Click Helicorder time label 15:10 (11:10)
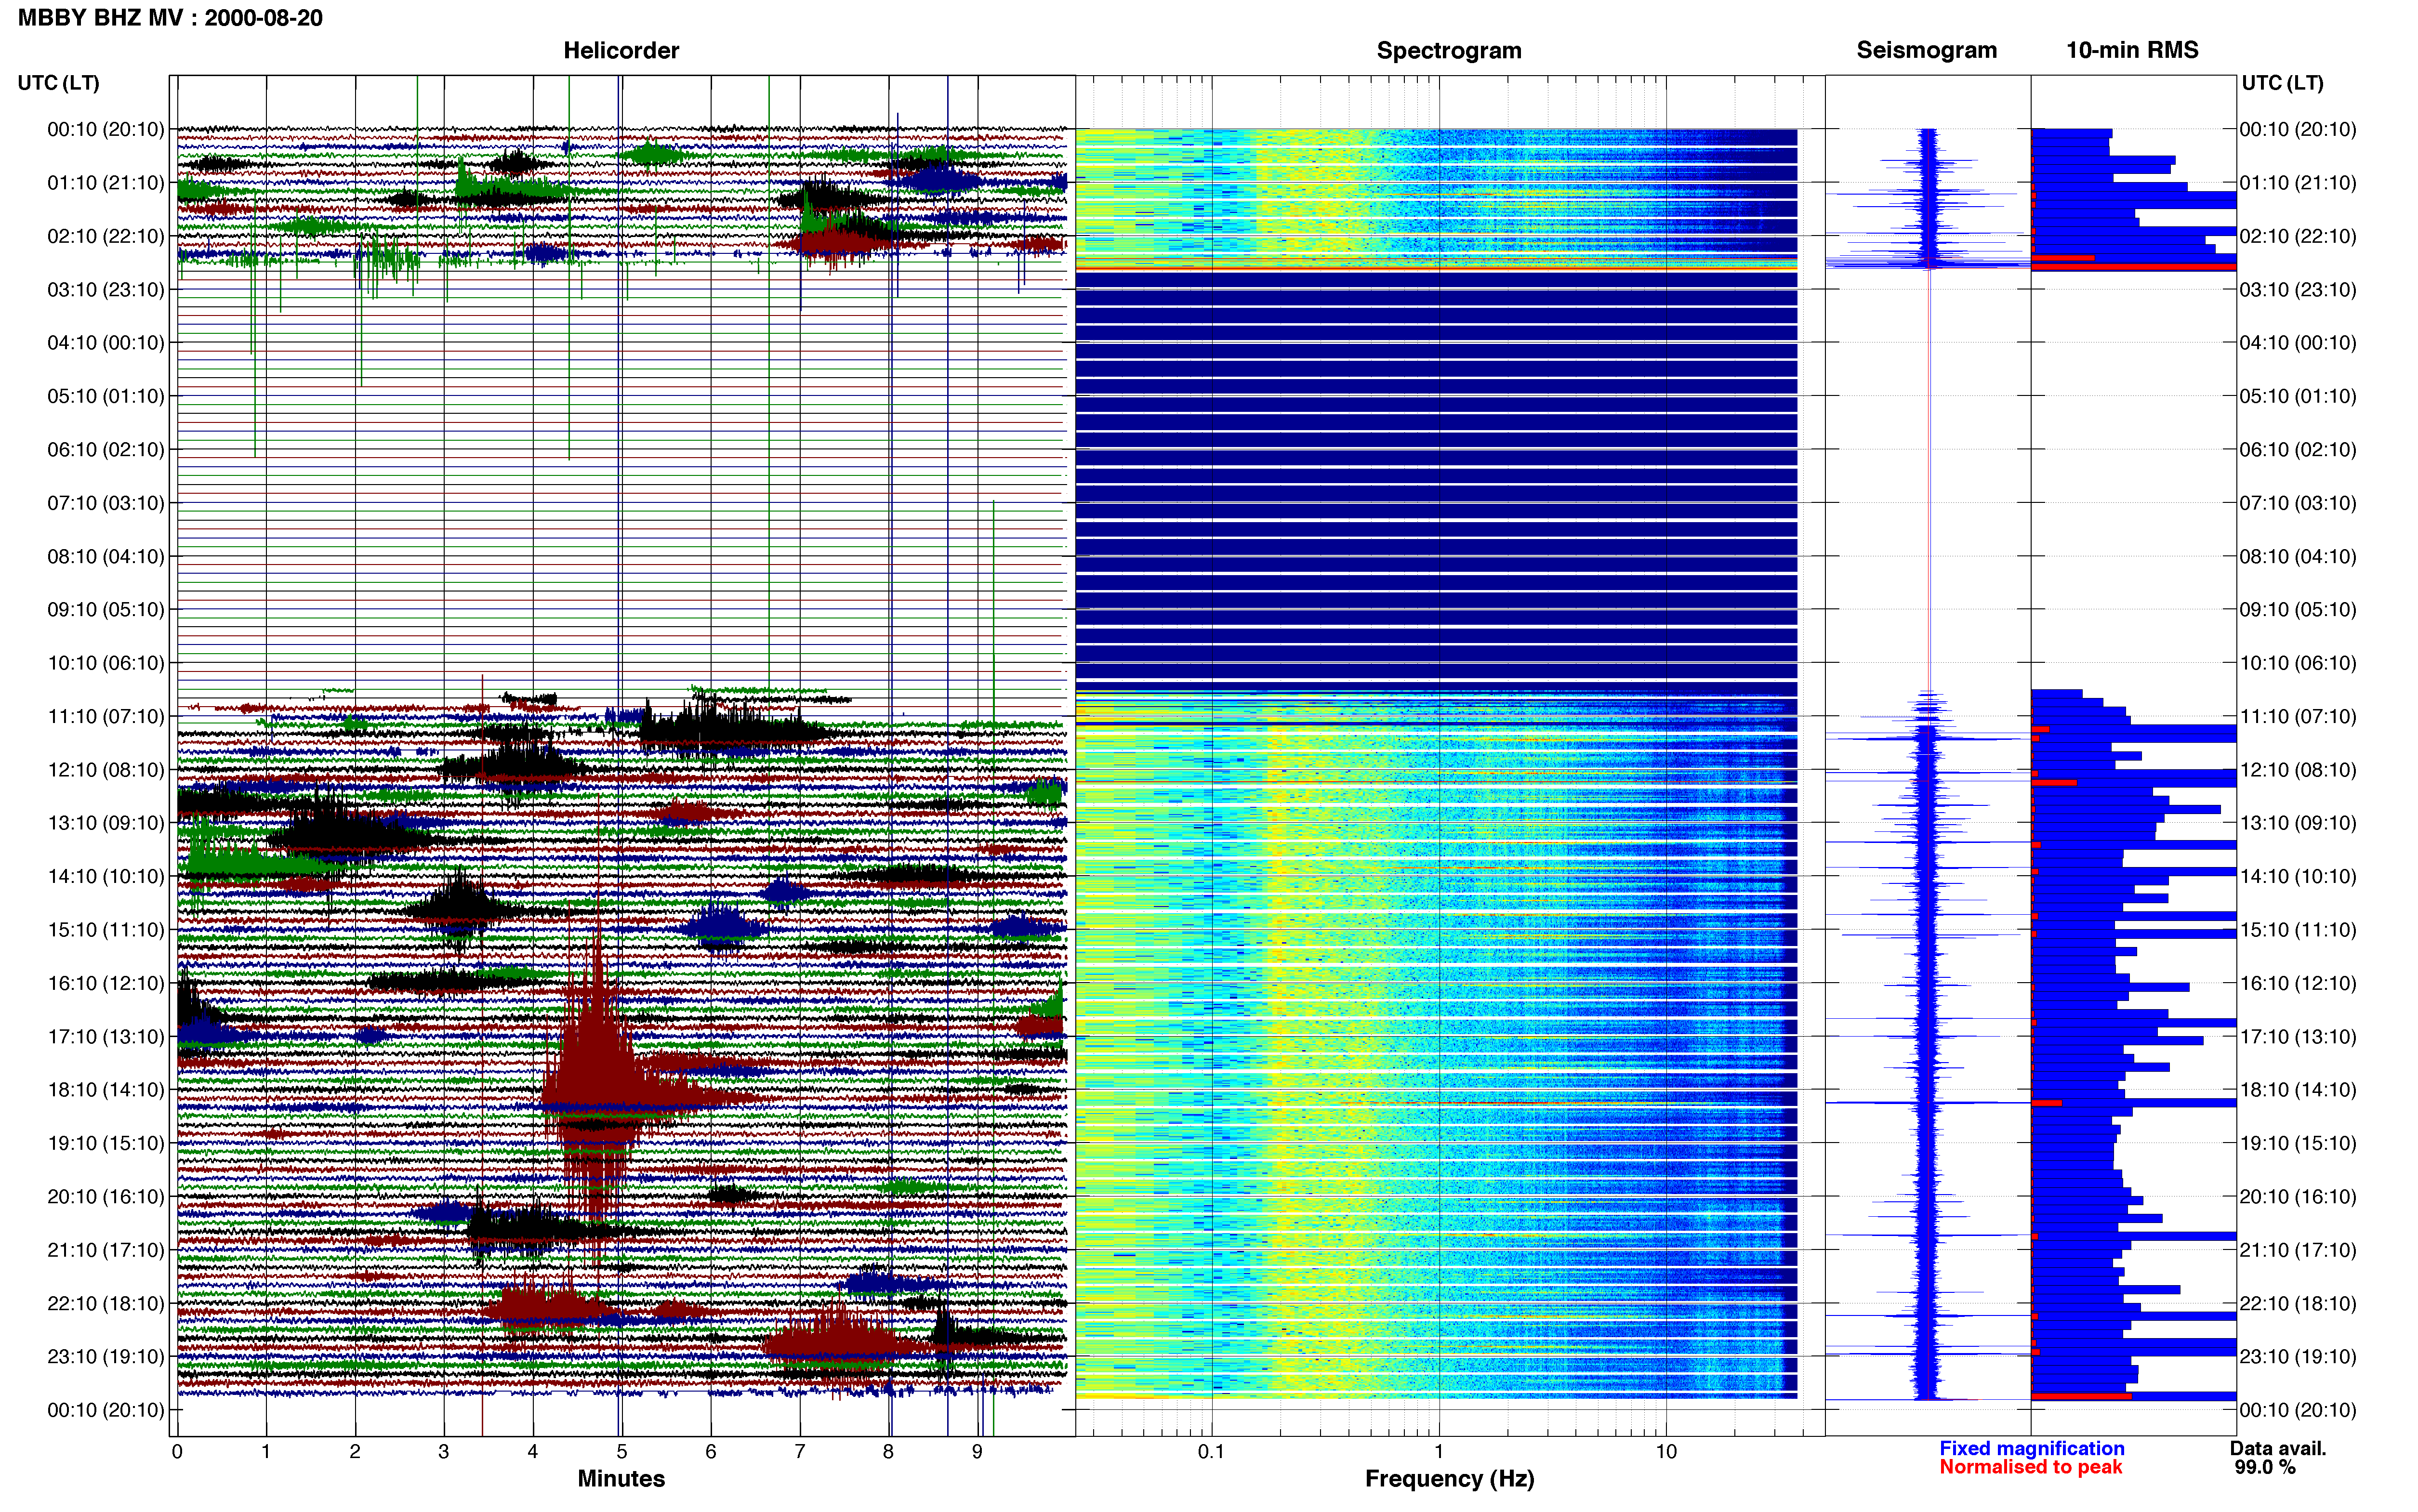This screenshot has width=2418, height=1512. pyautogui.click(x=106, y=930)
